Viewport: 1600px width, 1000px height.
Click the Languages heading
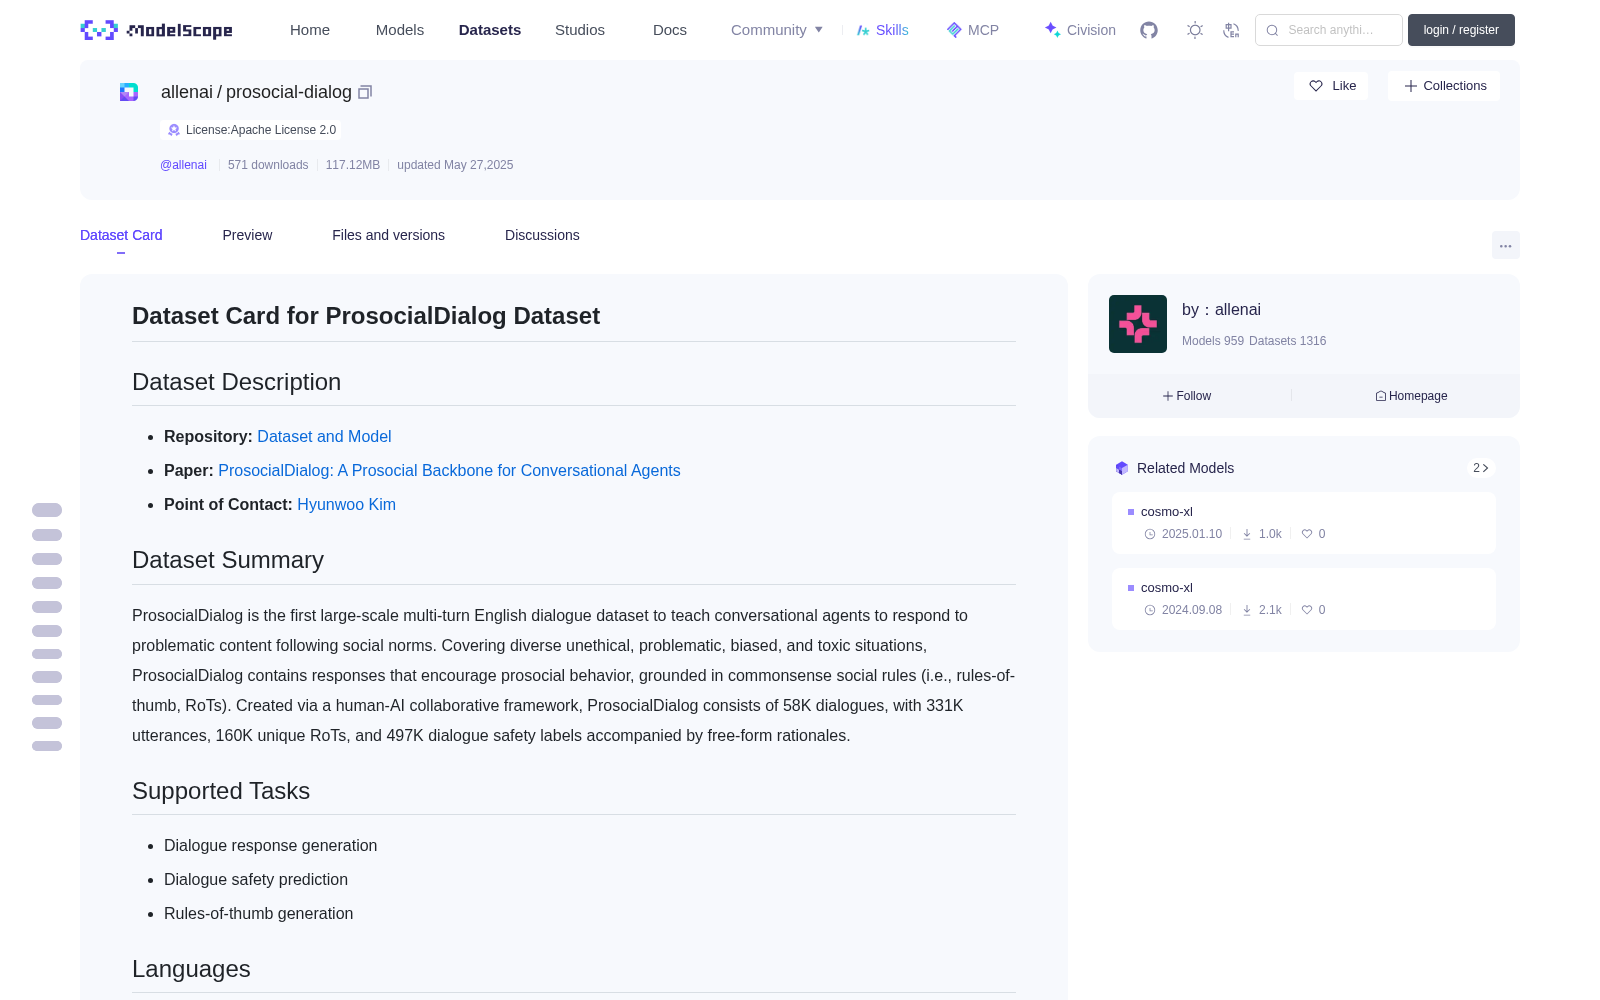[x=191, y=969]
